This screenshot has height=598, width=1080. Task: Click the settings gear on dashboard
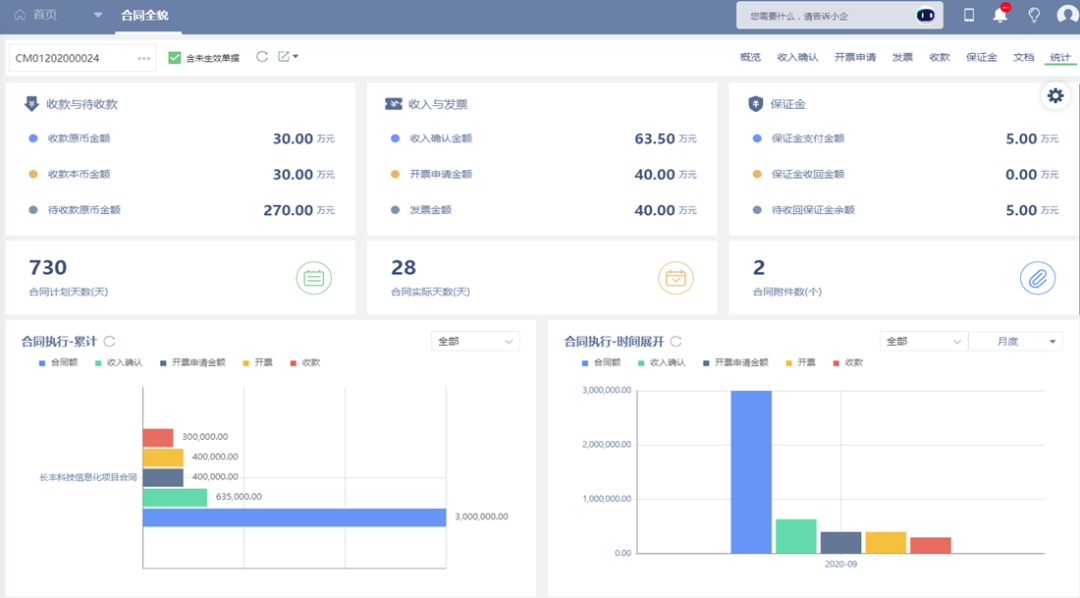(x=1054, y=96)
